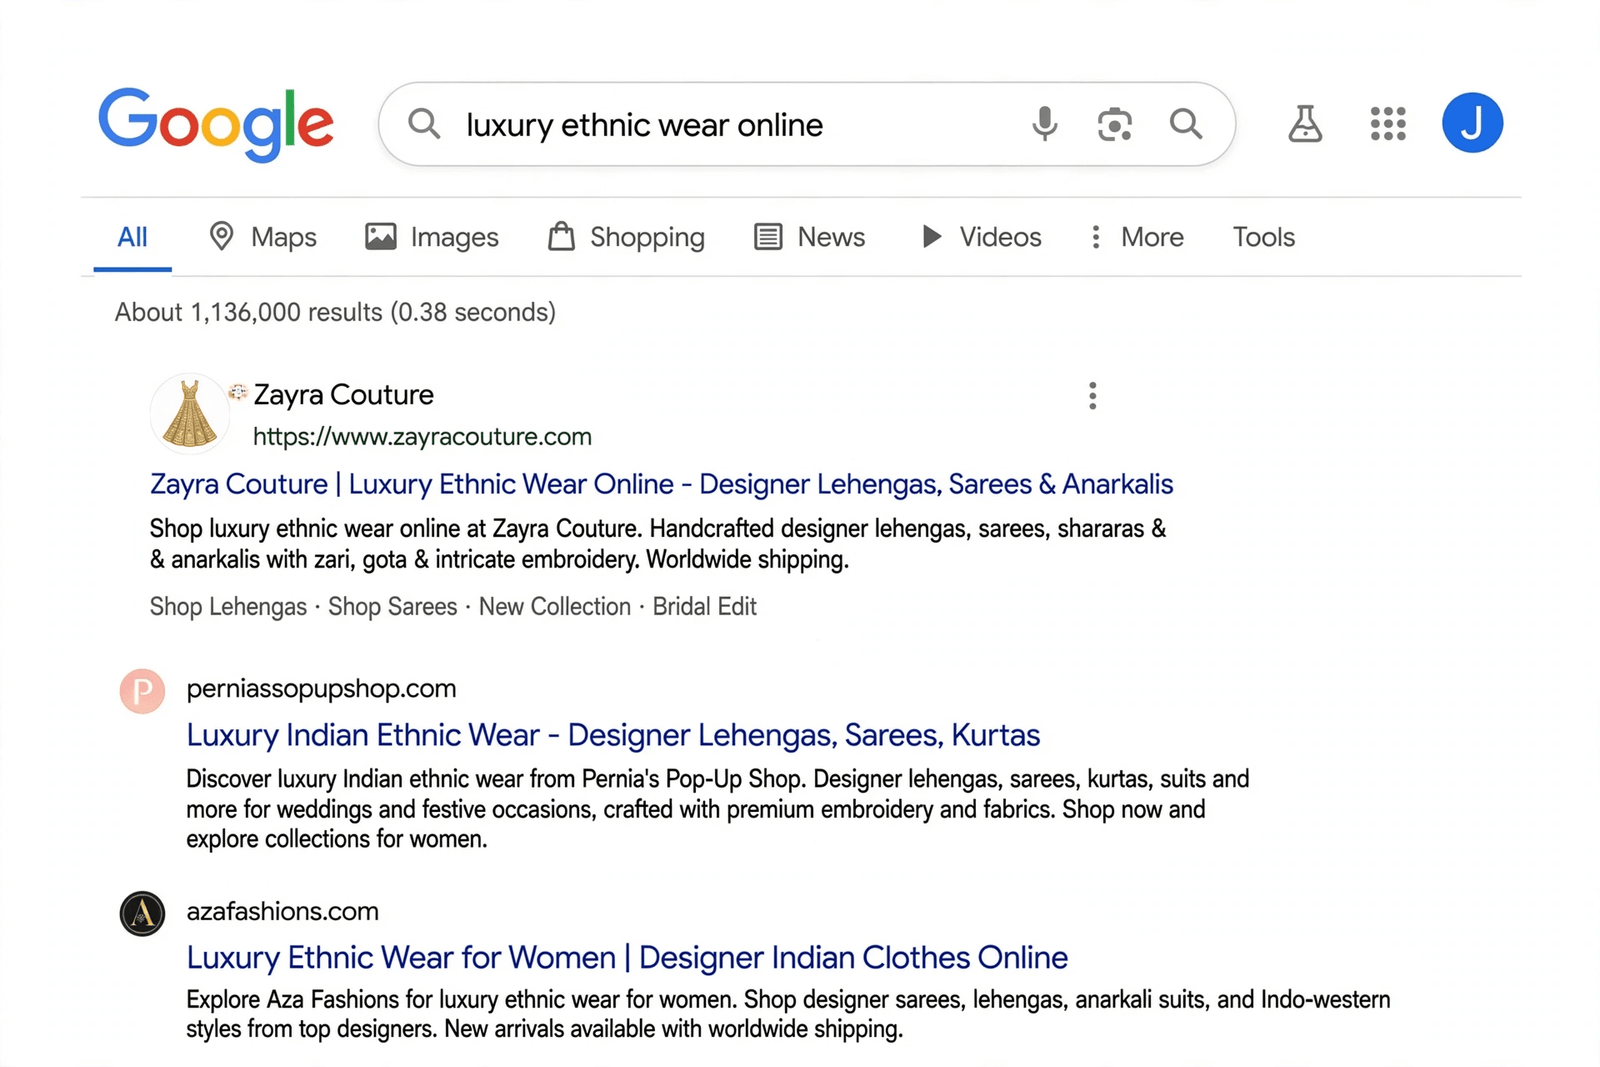Open the Bridal Edit sitelink
The image size is (1600, 1067).
[x=705, y=607]
